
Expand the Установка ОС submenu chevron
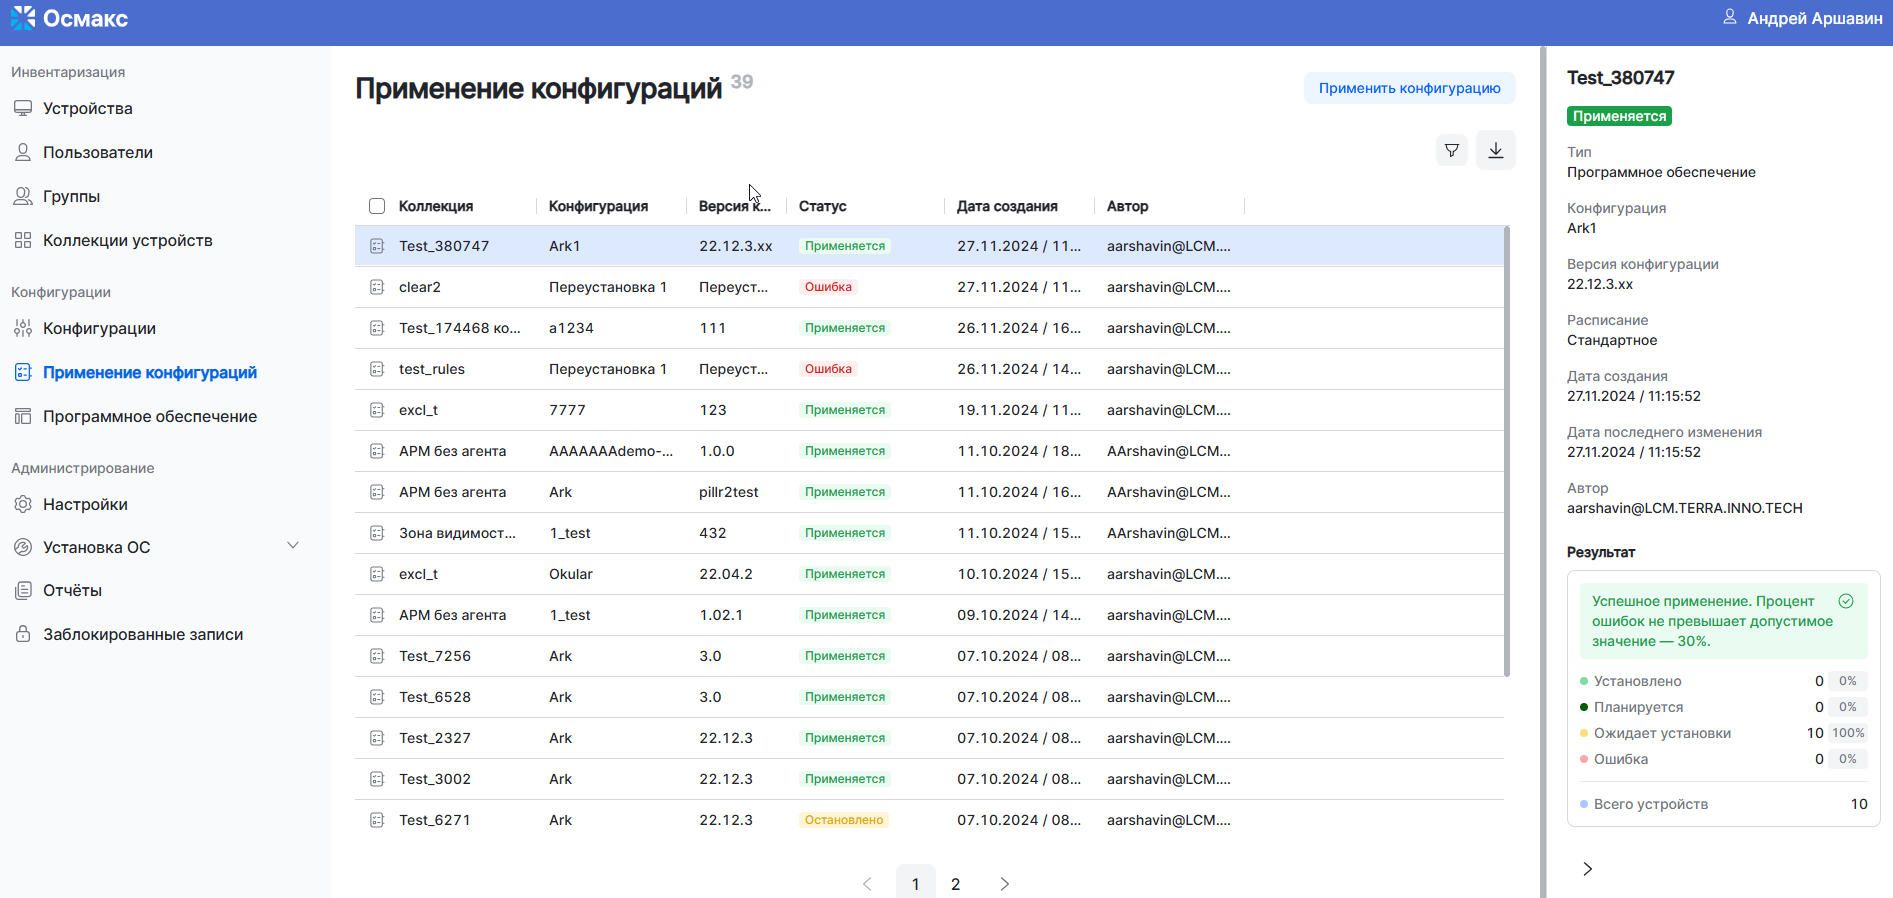[293, 546]
